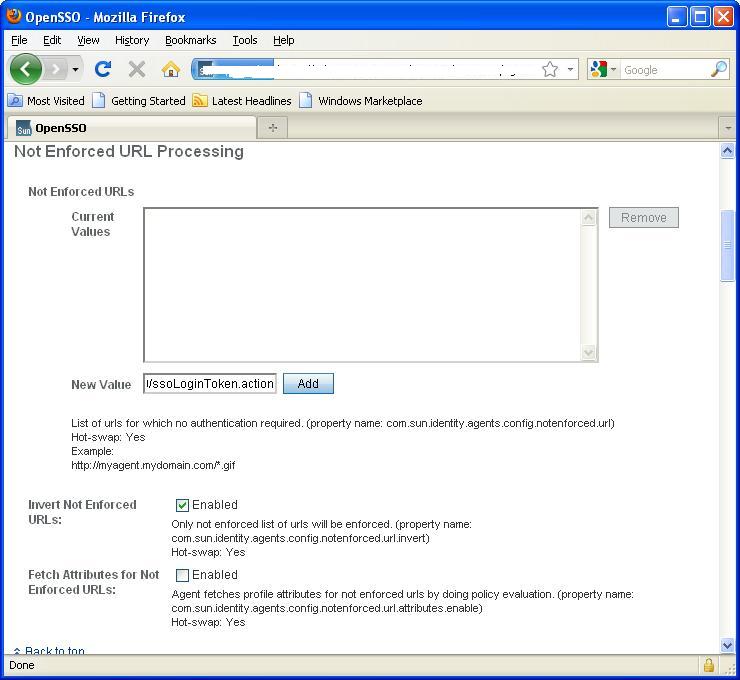Open the URL bar history dropdown
Image resolution: width=740 pixels, height=680 pixels.
[570, 69]
